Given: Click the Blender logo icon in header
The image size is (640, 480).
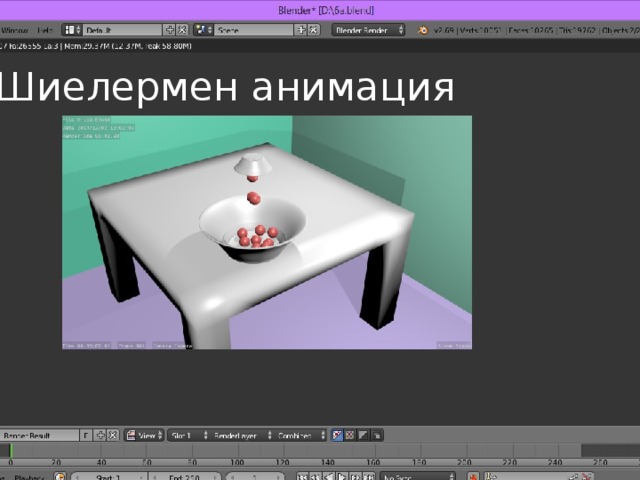Looking at the screenshot, I should coord(423,30).
